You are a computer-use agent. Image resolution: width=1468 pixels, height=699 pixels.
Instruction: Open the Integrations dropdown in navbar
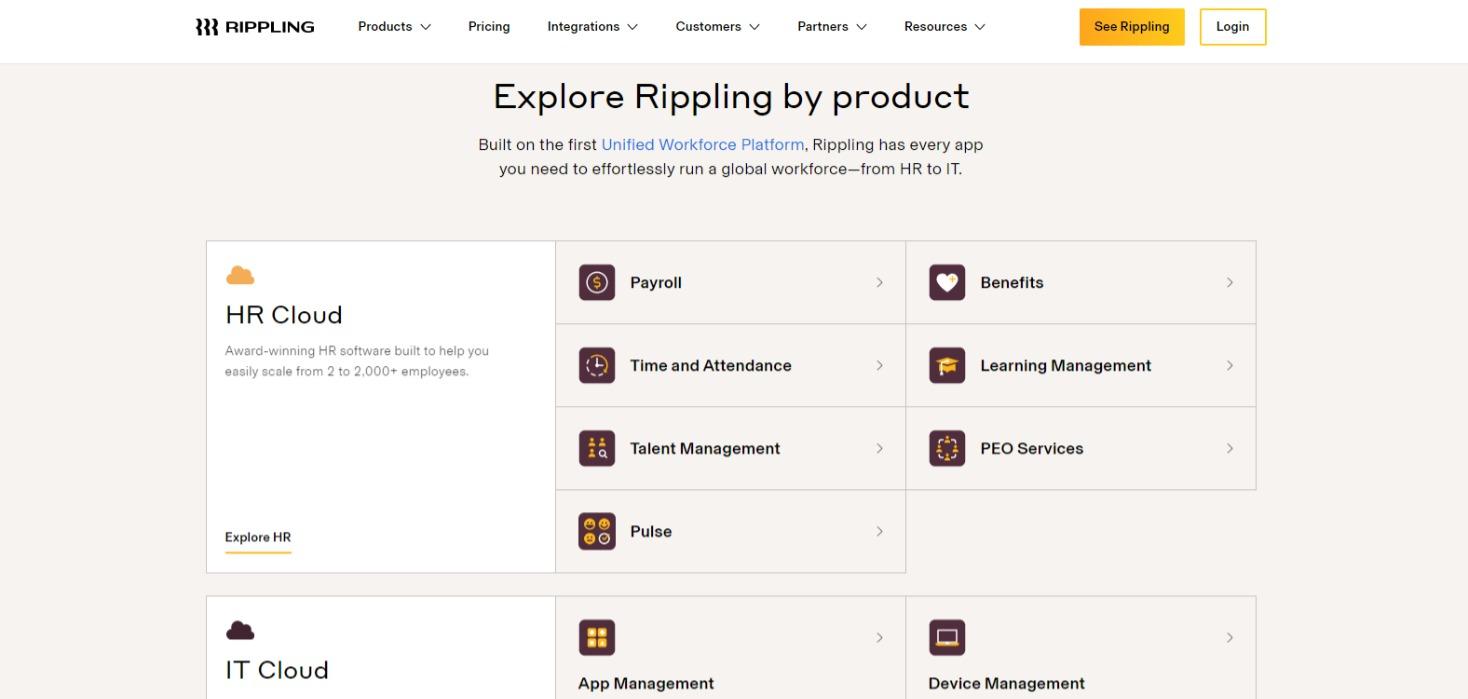tap(592, 27)
